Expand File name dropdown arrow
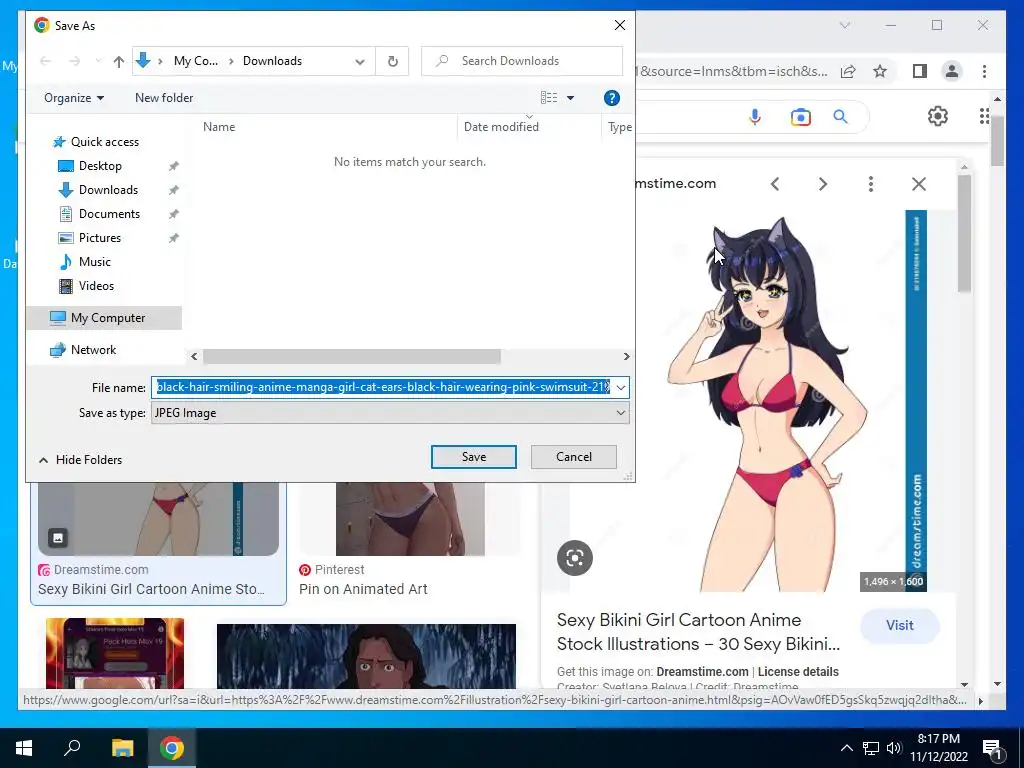Screen dimensions: 1024x768 point(620,387)
